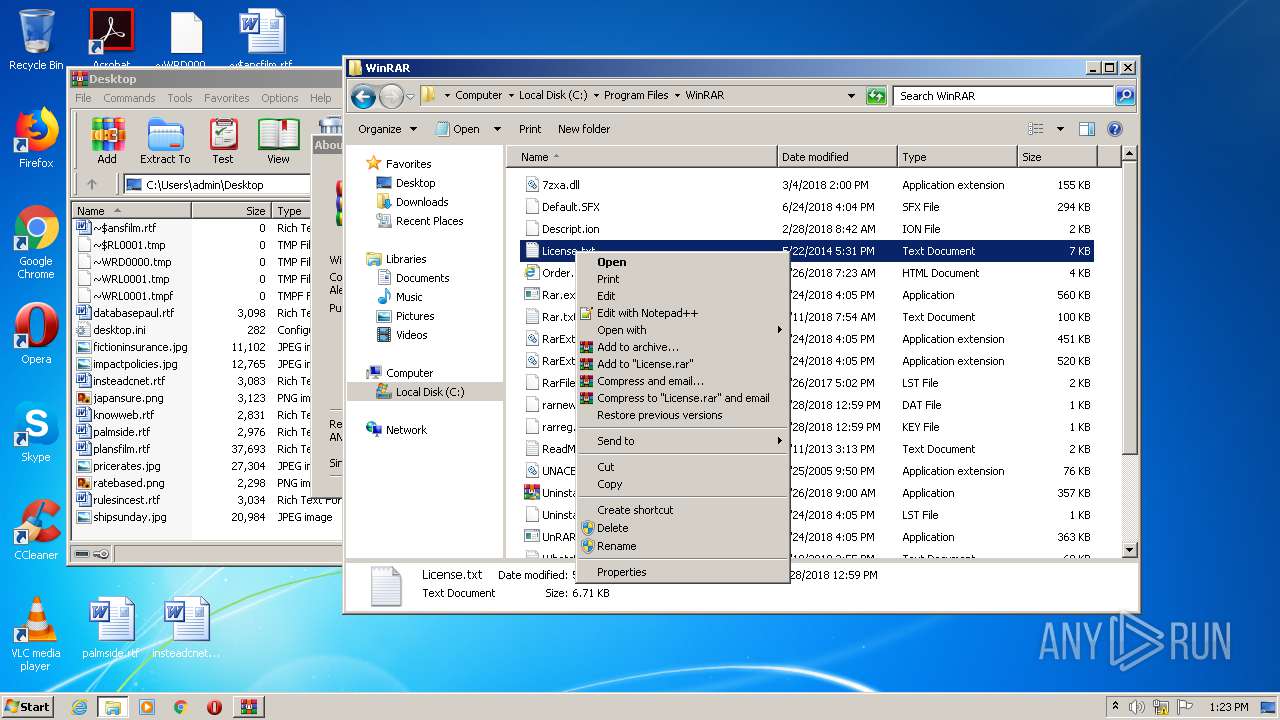The width and height of the screenshot is (1280, 720).
Task: Open the Favorites menu in WinRAR
Action: [227, 98]
